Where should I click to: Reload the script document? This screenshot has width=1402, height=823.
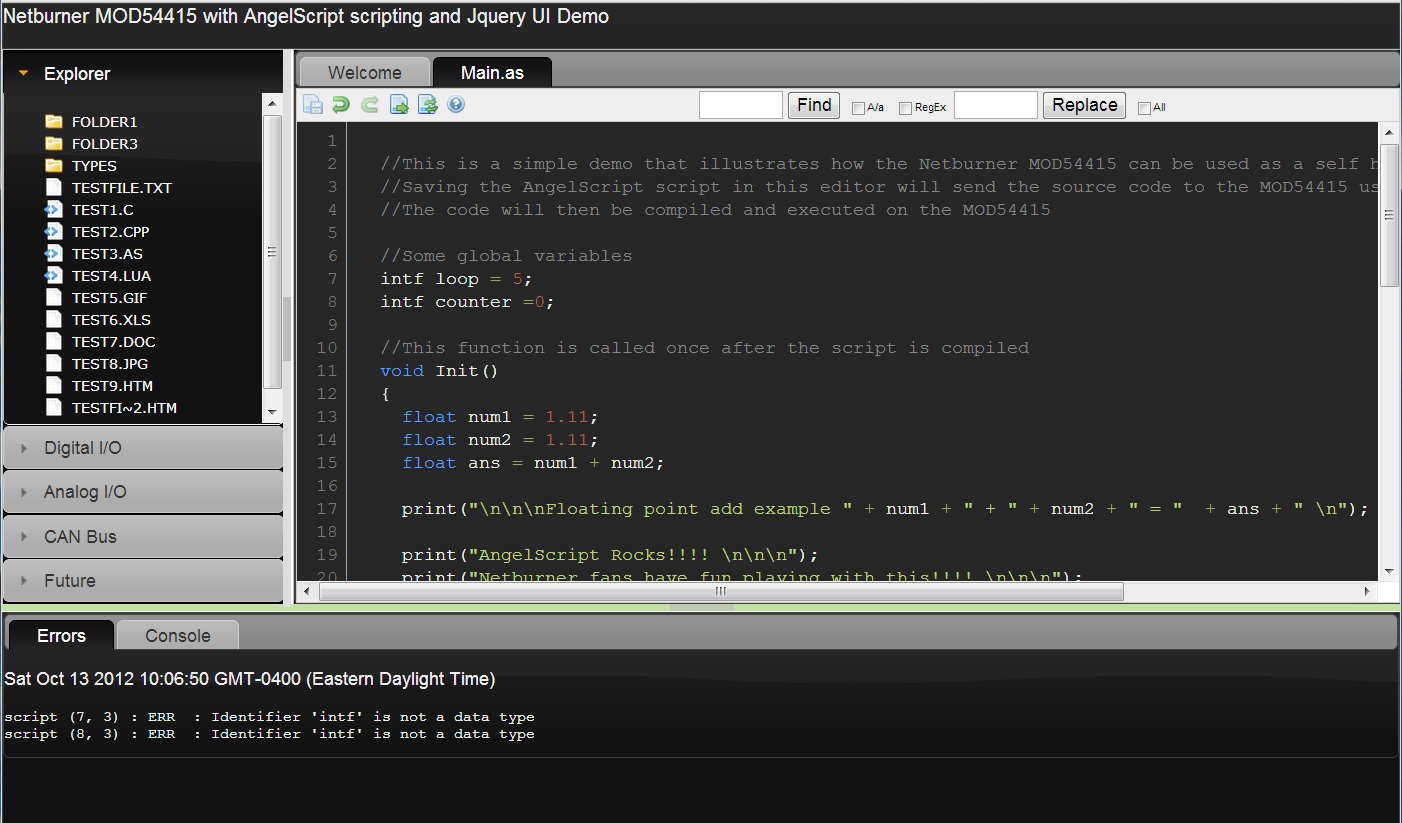tap(427, 104)
